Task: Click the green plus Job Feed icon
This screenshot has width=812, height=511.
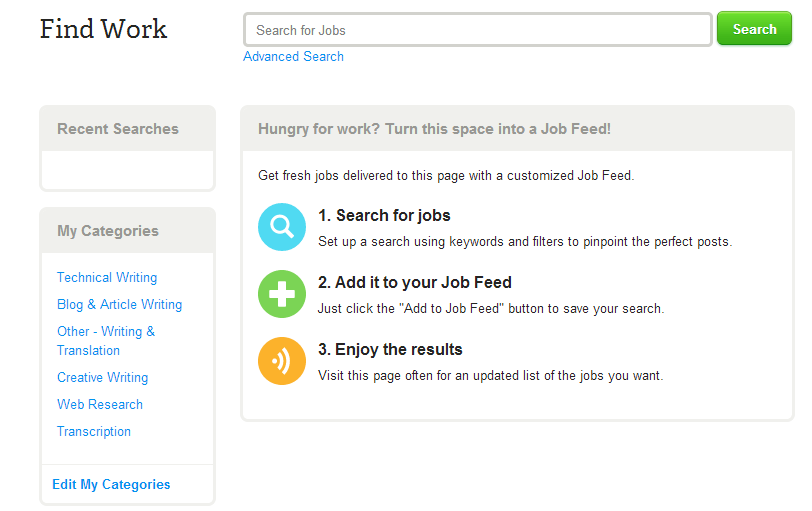Action: (282, 294)
